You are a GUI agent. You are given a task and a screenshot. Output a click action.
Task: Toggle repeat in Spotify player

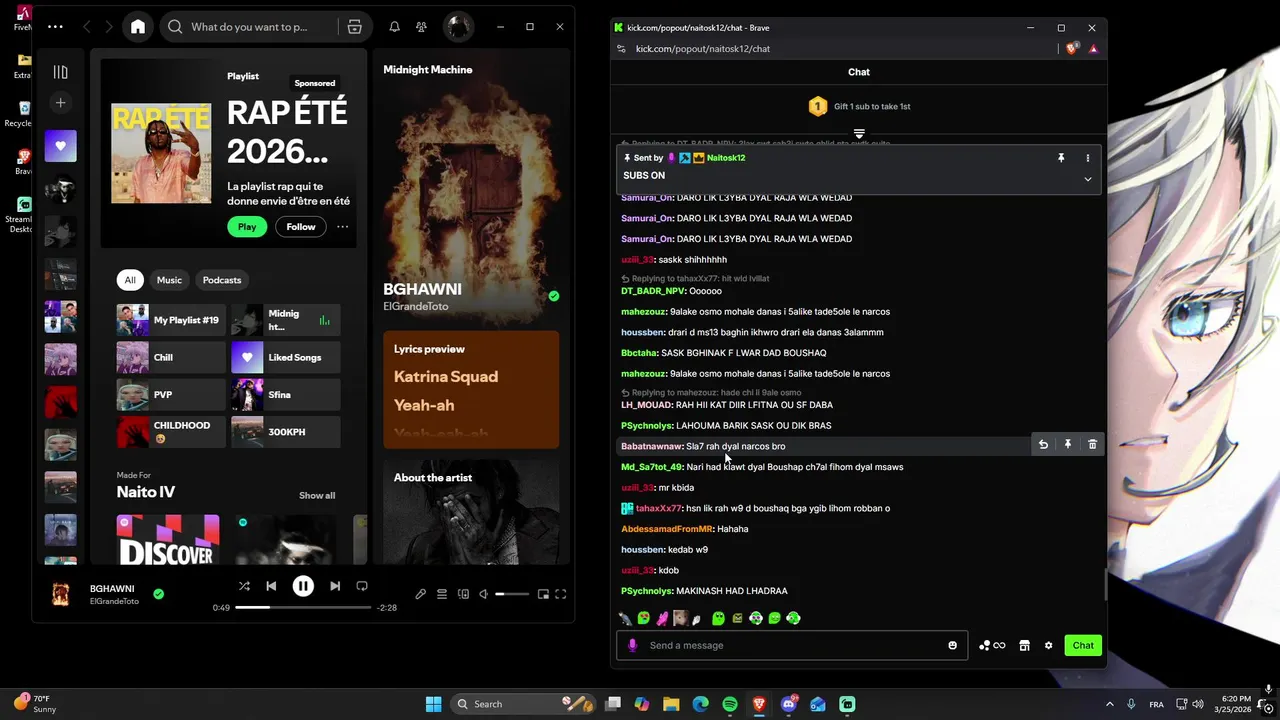point(362,586)
